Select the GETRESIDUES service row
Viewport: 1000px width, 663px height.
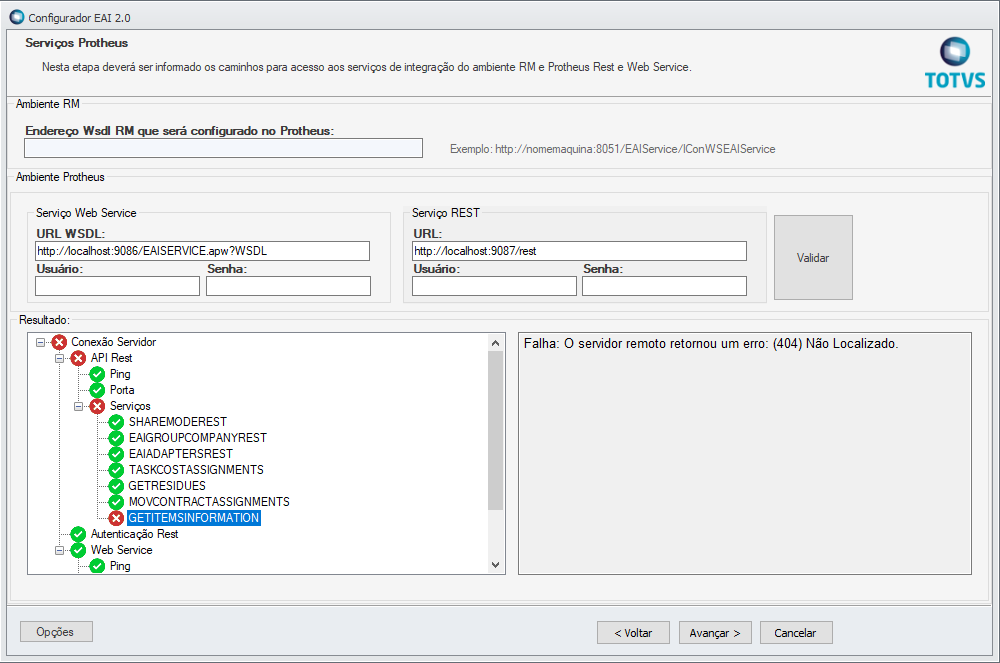click(166, 486)
